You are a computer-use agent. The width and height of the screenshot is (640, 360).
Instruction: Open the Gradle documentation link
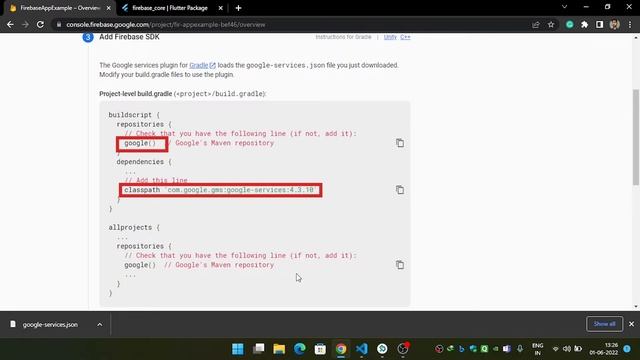[x=202, y=65]
